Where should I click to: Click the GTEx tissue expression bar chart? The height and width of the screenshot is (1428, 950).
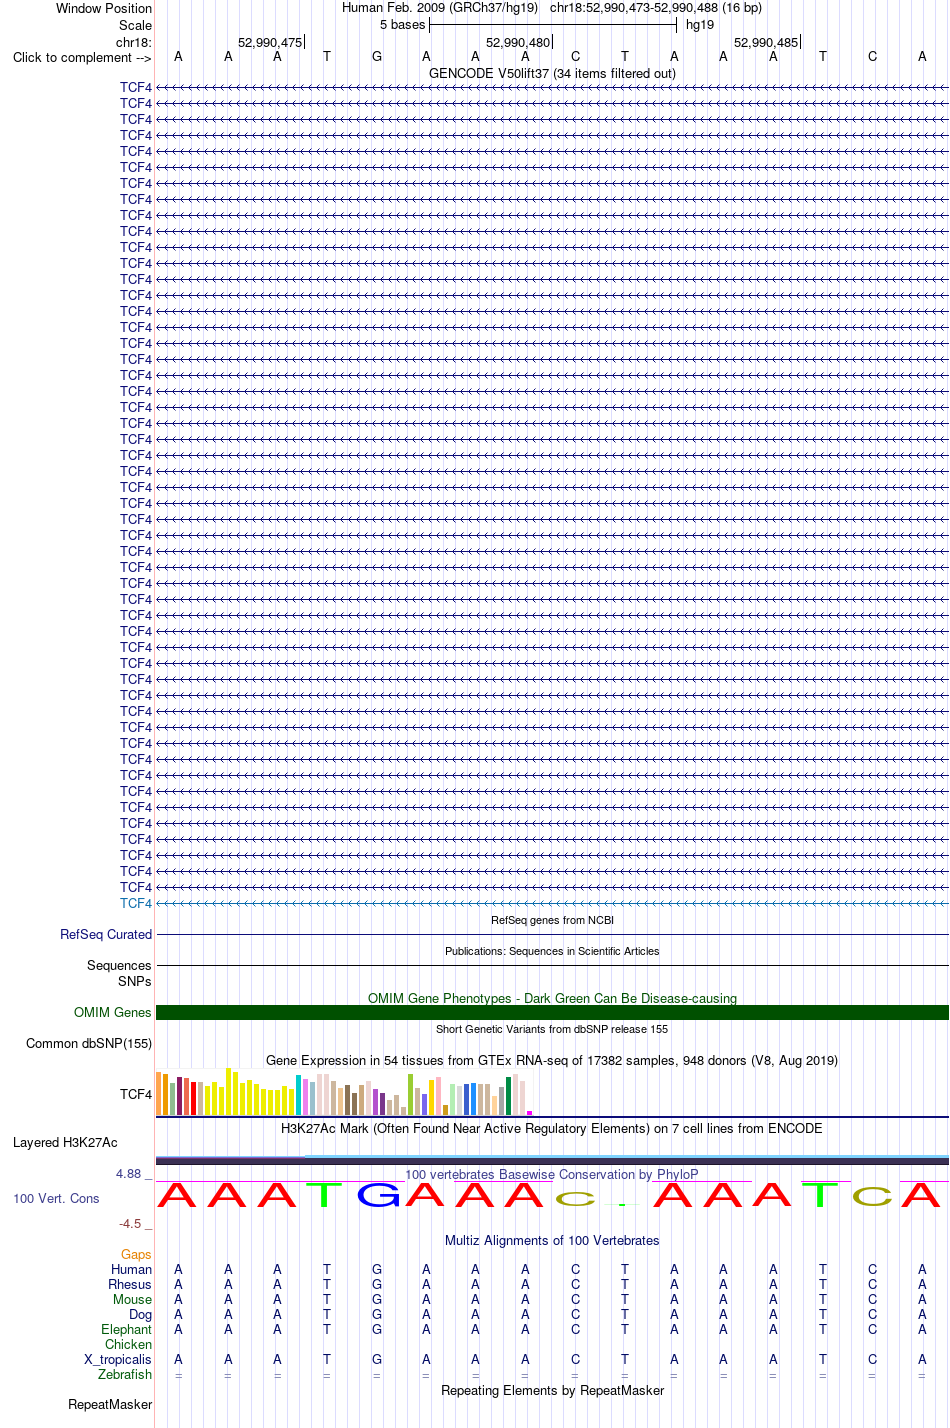coord(344,1092)
